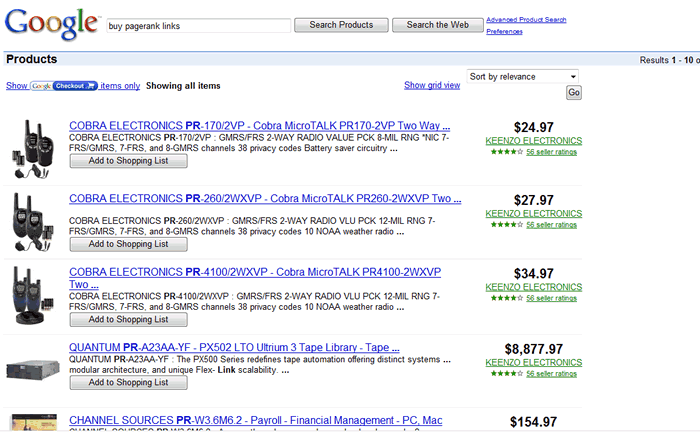Click the Google logo
The width and height of the screenshot is (700, 432).
[x=51, y=25]
